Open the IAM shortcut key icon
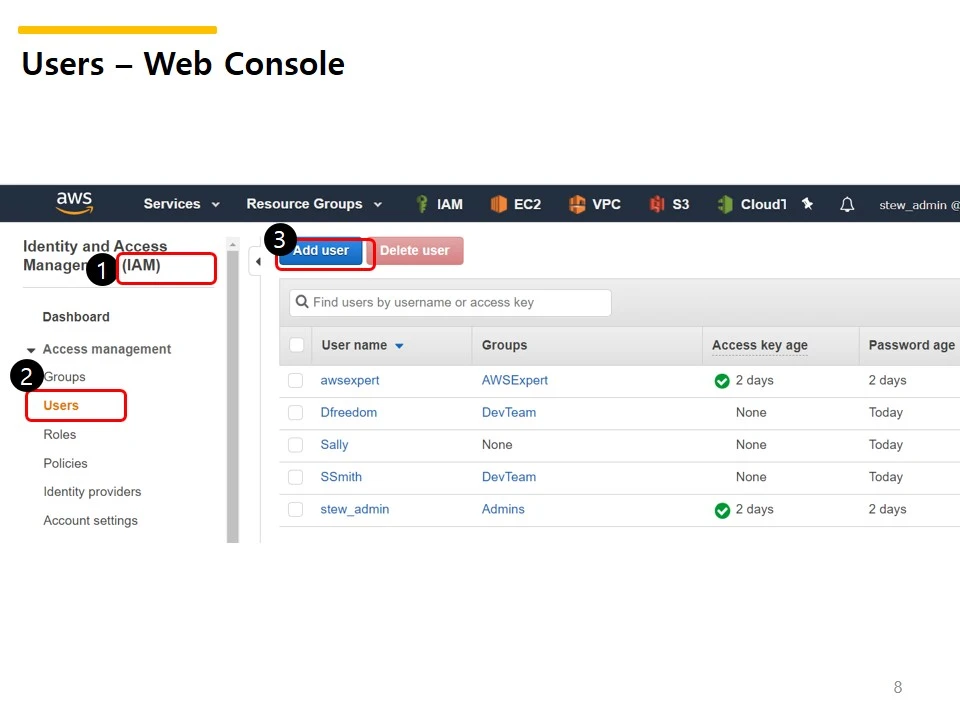Viewport: 960px width, 720px height. [x=421, y=204]
